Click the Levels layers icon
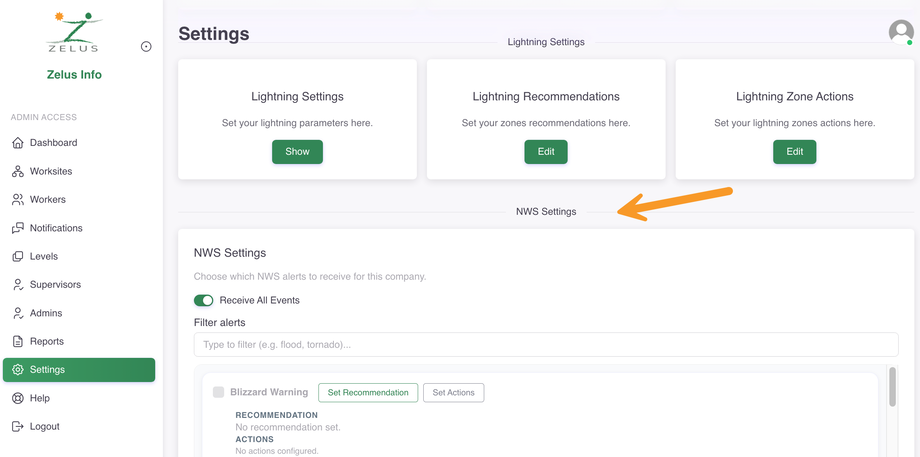Viewport: 920px width, 457px height. (x=18, y=257)
